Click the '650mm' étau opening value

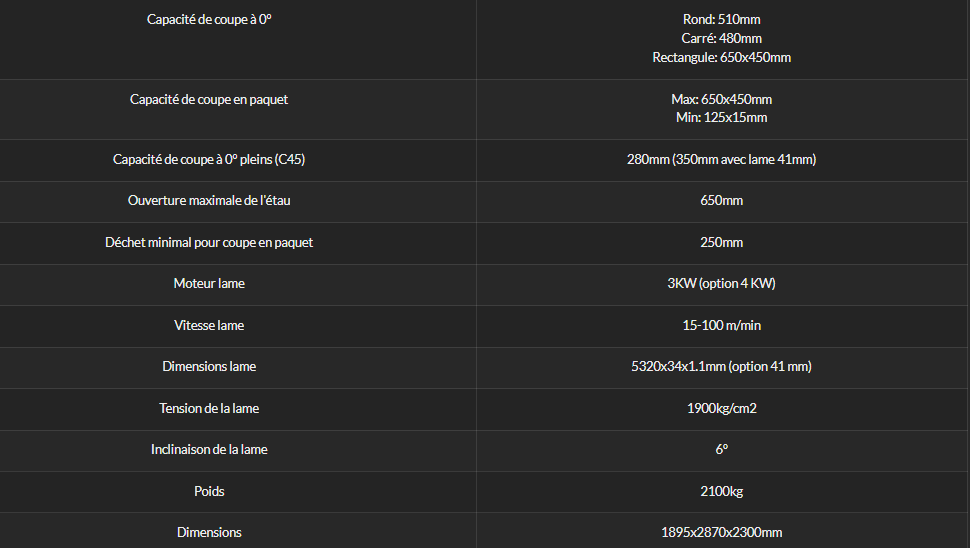(721, 200)
